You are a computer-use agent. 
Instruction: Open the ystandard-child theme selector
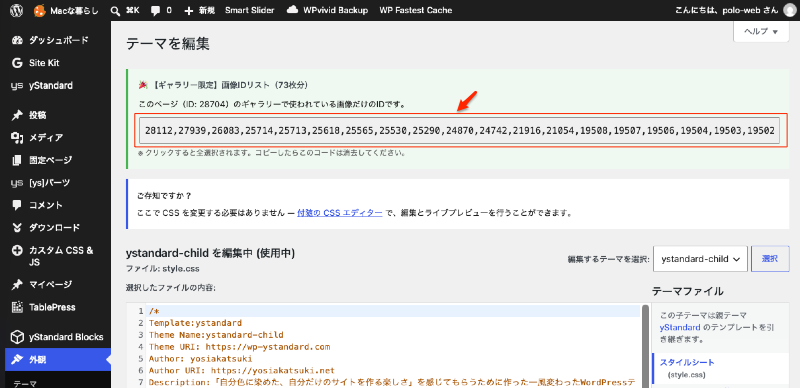pos(701,259)
